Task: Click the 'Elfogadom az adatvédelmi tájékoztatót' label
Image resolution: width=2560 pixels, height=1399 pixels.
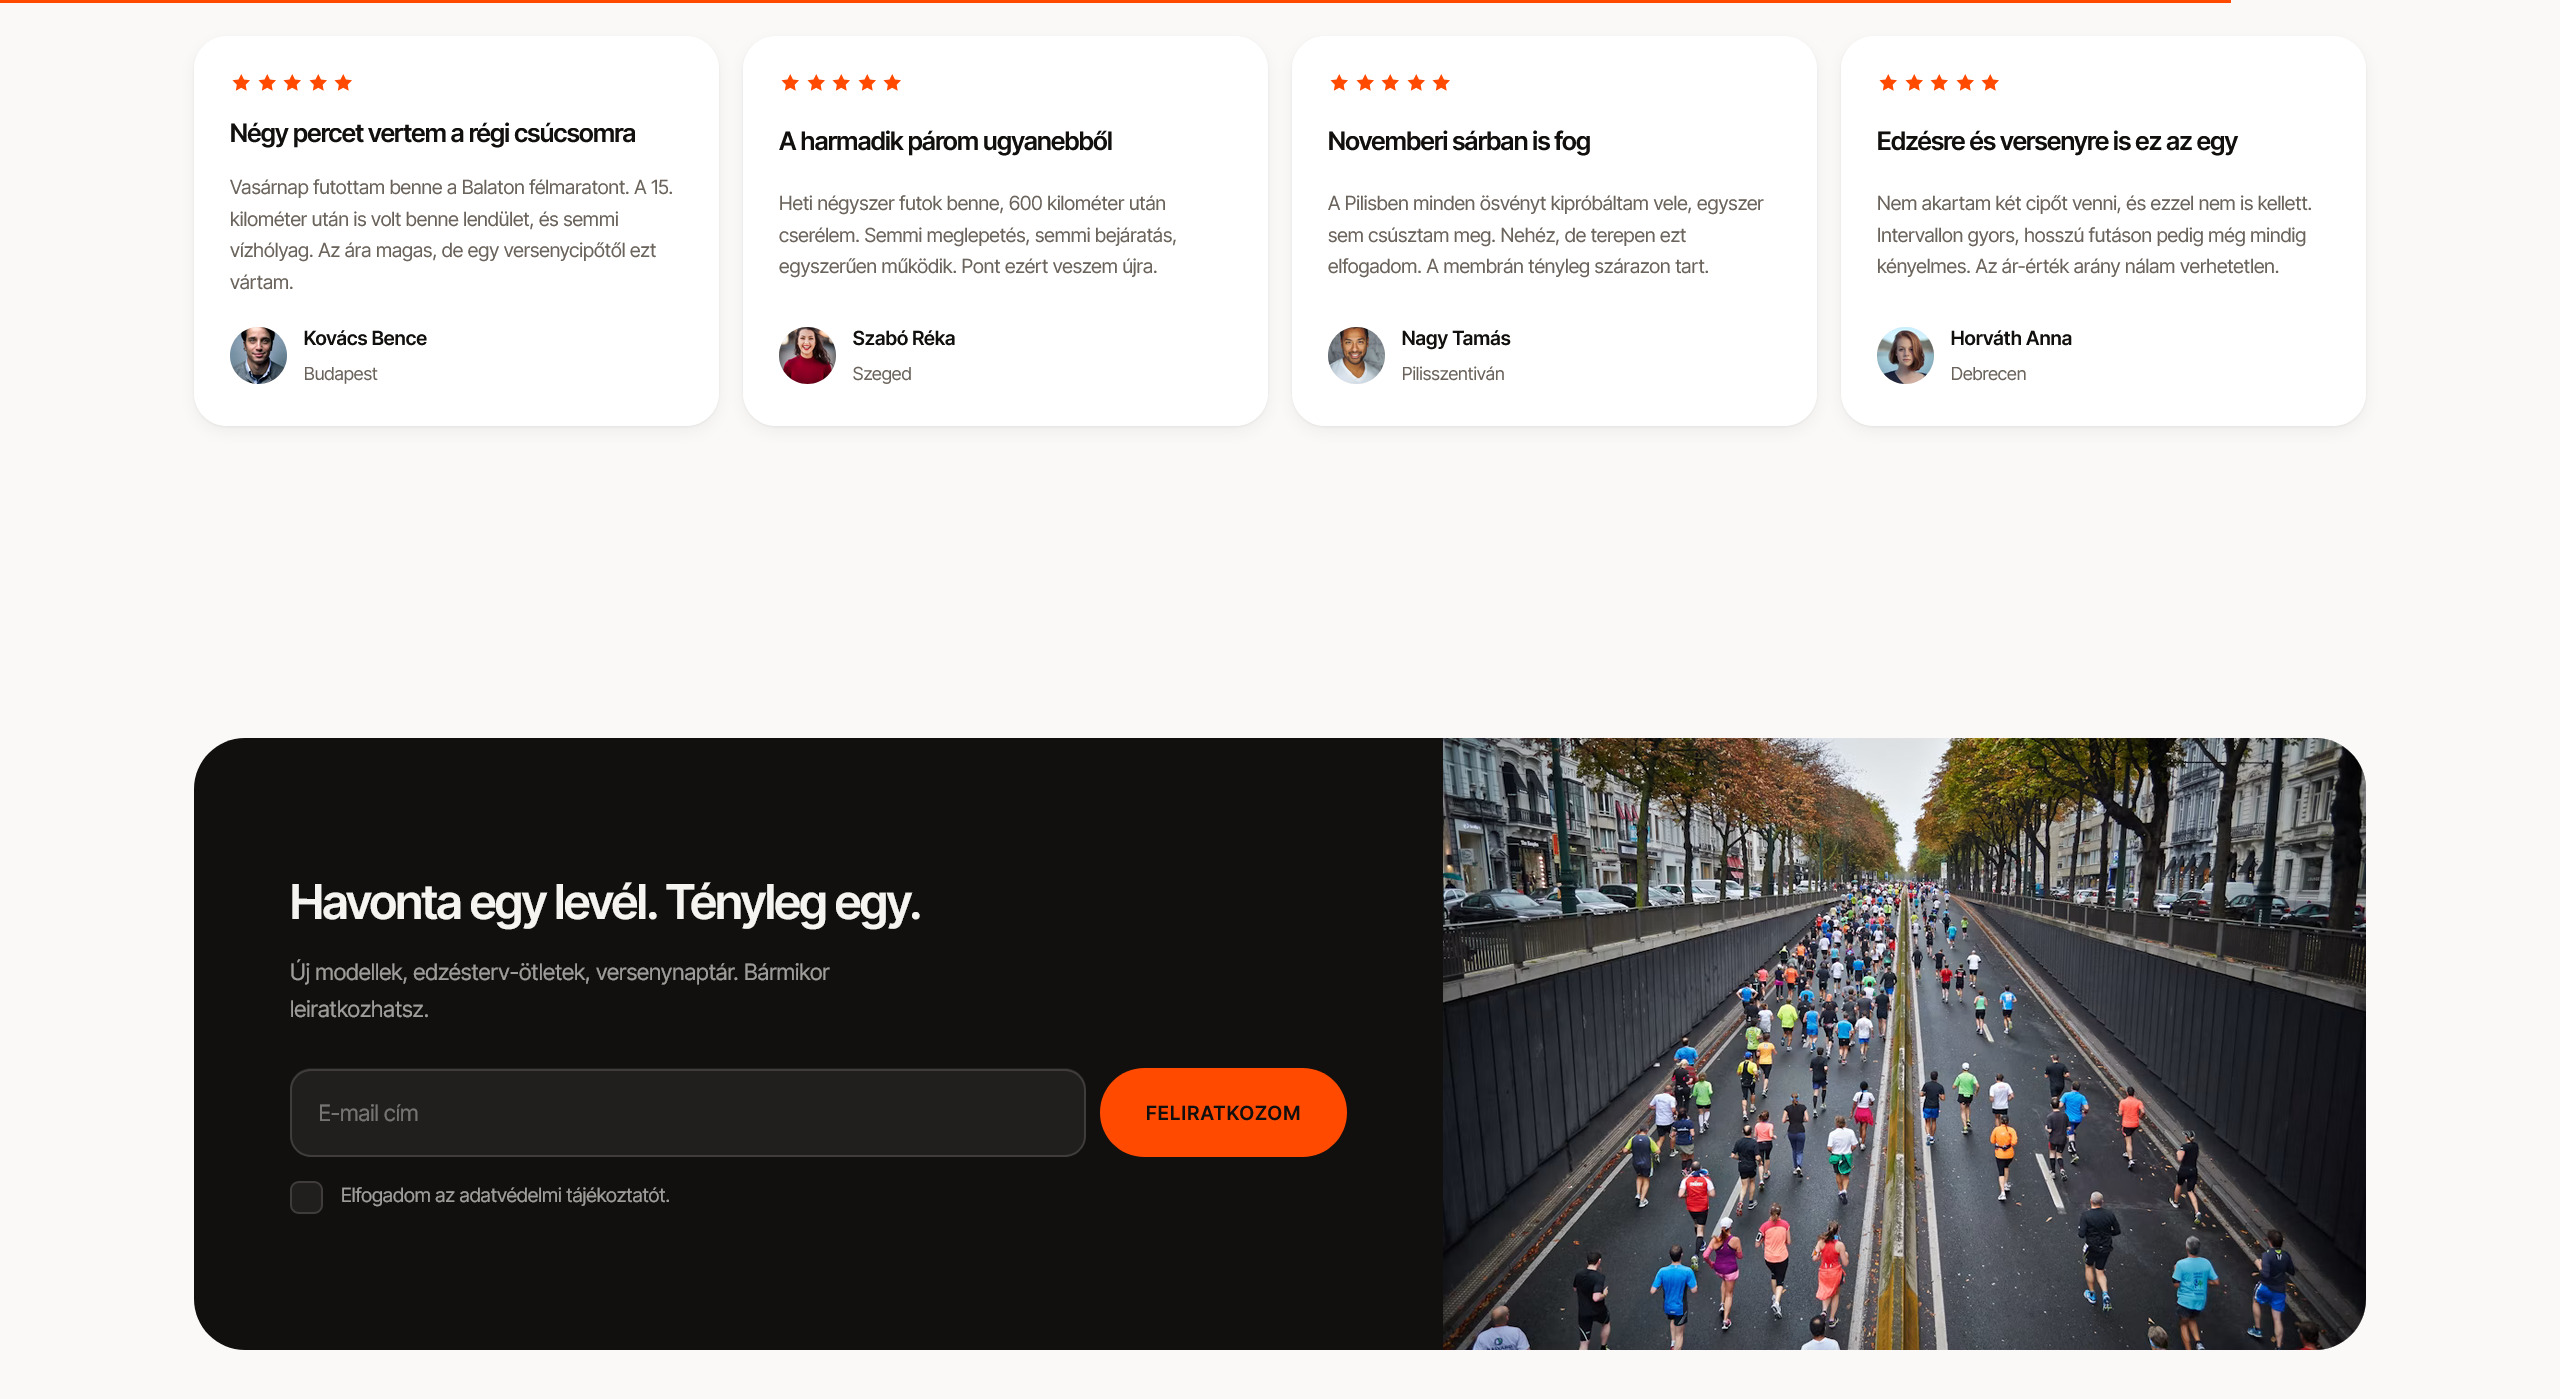Action: pos(505,1195)
